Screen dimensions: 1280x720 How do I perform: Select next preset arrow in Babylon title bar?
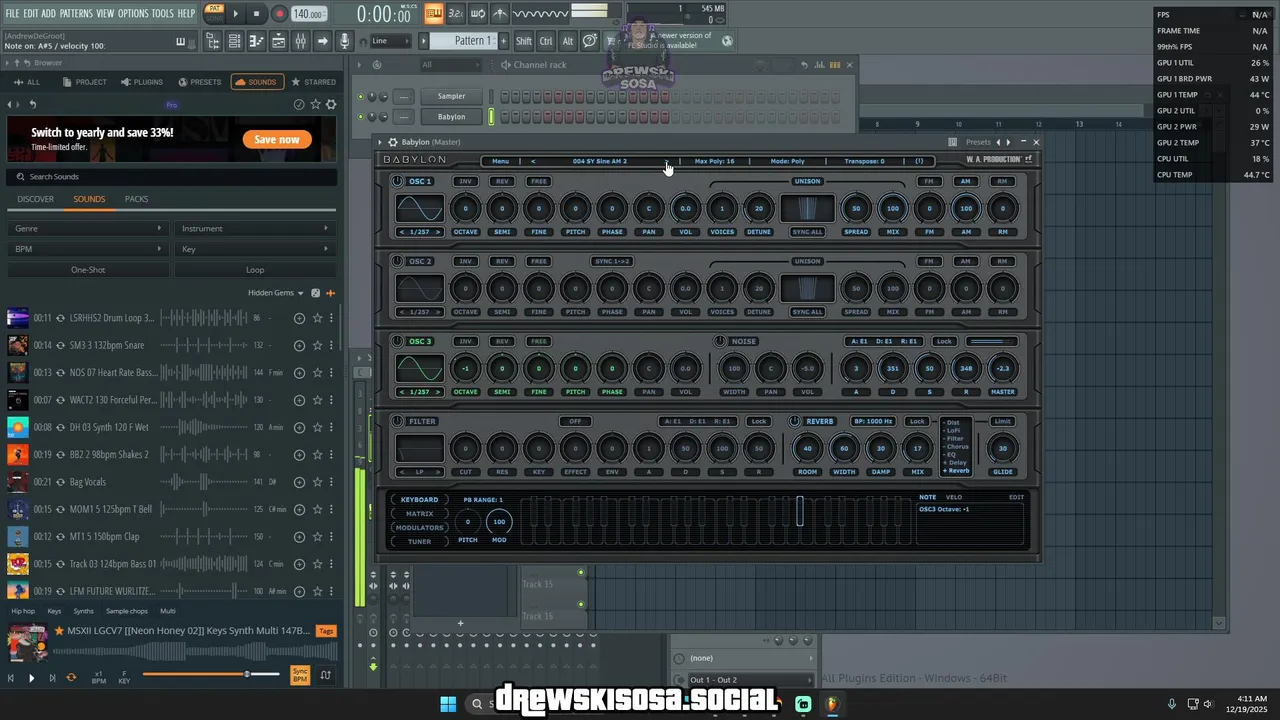pyautogui.click(x=1008, y=142)
